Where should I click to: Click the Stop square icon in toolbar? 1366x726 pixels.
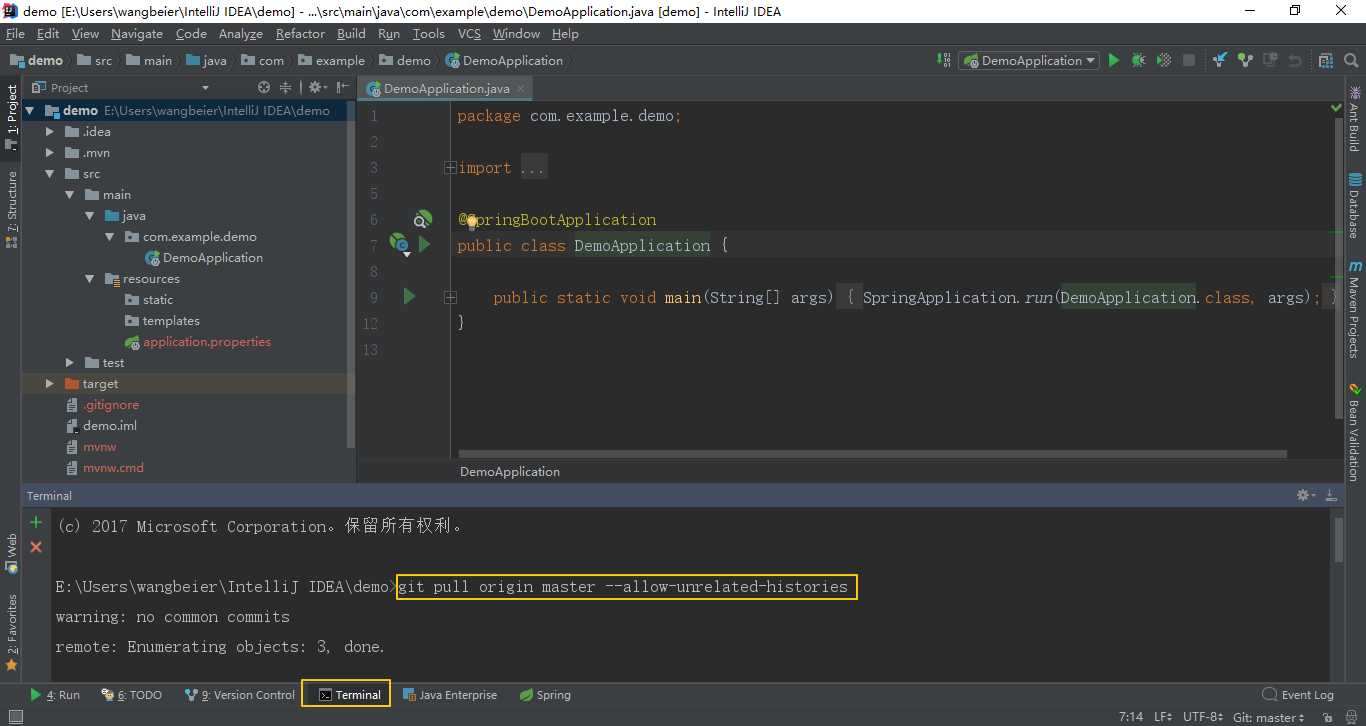(x=1189, y=60)
